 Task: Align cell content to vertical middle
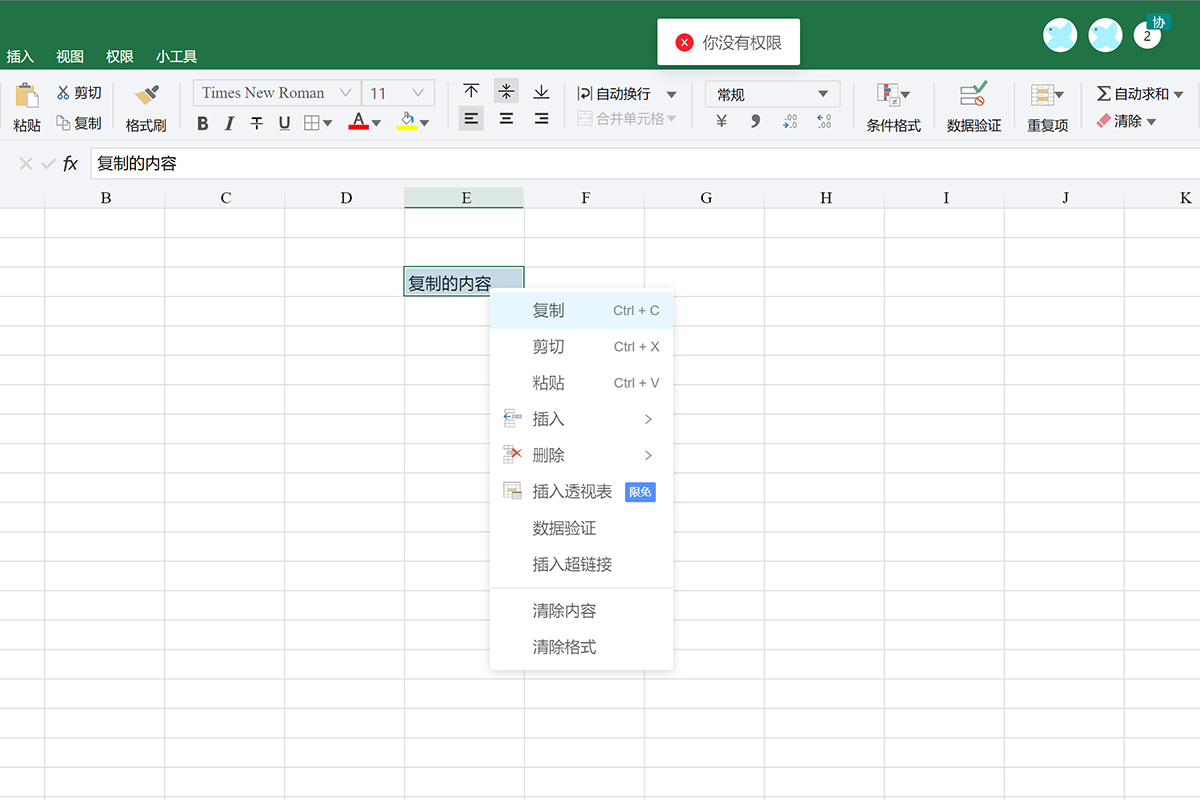[x=506, y=91]
